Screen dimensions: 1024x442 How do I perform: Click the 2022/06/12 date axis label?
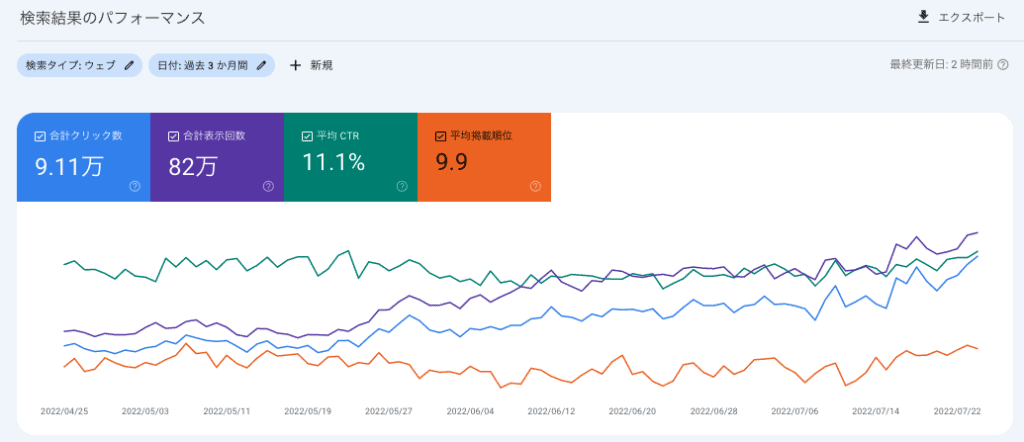(x=551, y=411)
